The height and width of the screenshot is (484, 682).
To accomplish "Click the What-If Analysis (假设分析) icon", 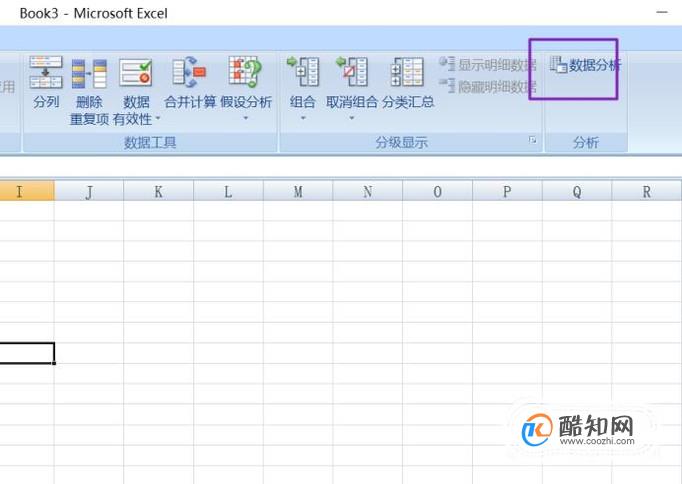I will tap(245, 72).
